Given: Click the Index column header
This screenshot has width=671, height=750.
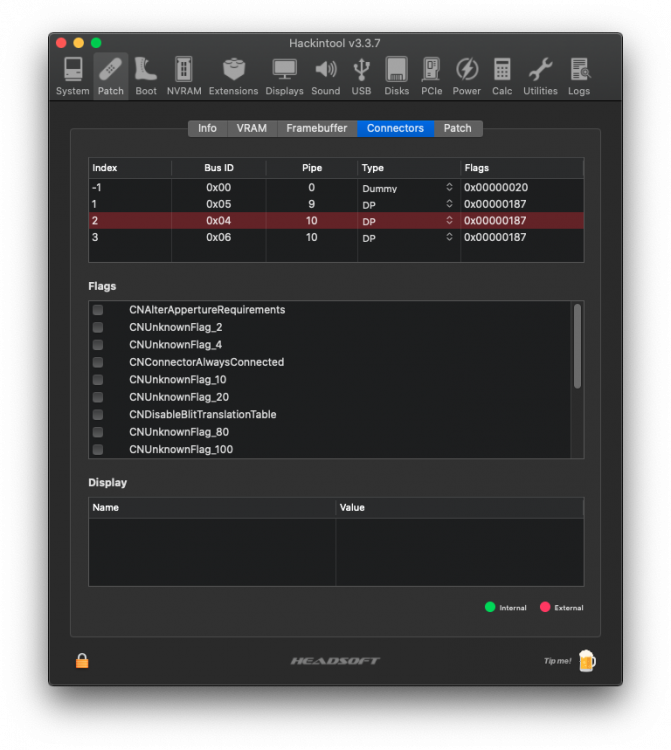Looking at the screenshot, I should (x=130, y=168).
